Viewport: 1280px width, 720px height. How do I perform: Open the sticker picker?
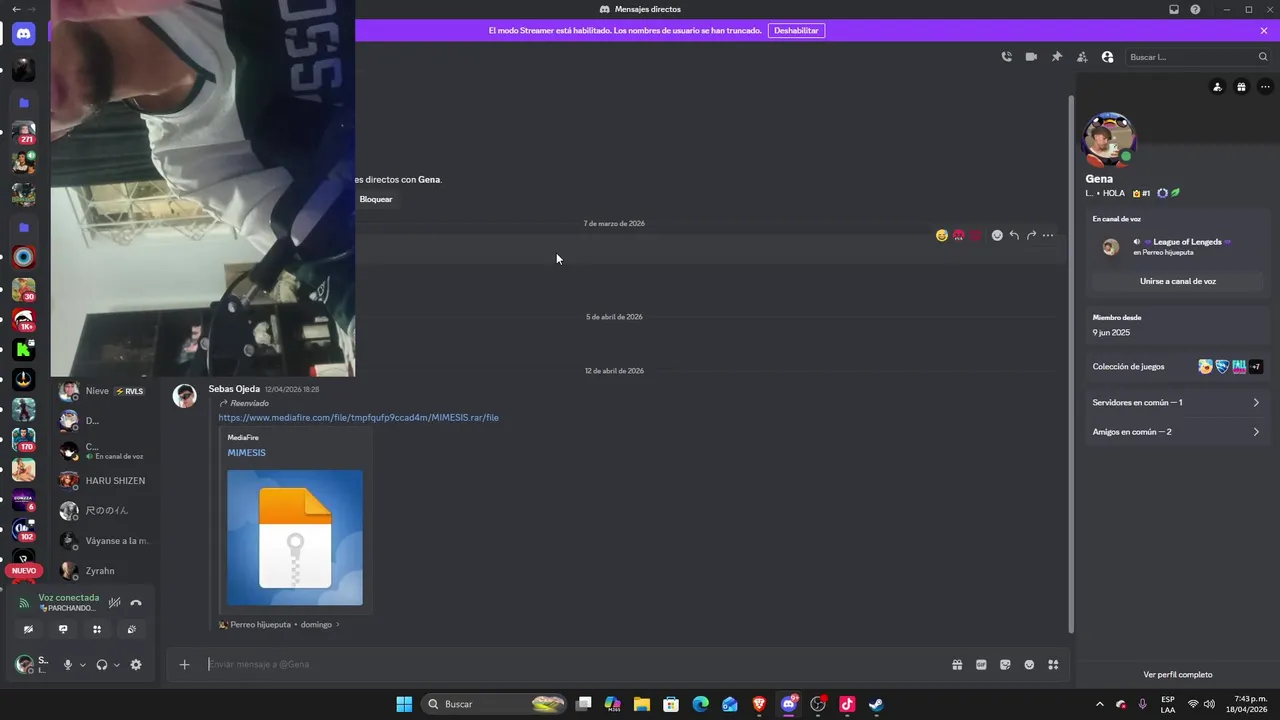click(x=1005, y=664)
